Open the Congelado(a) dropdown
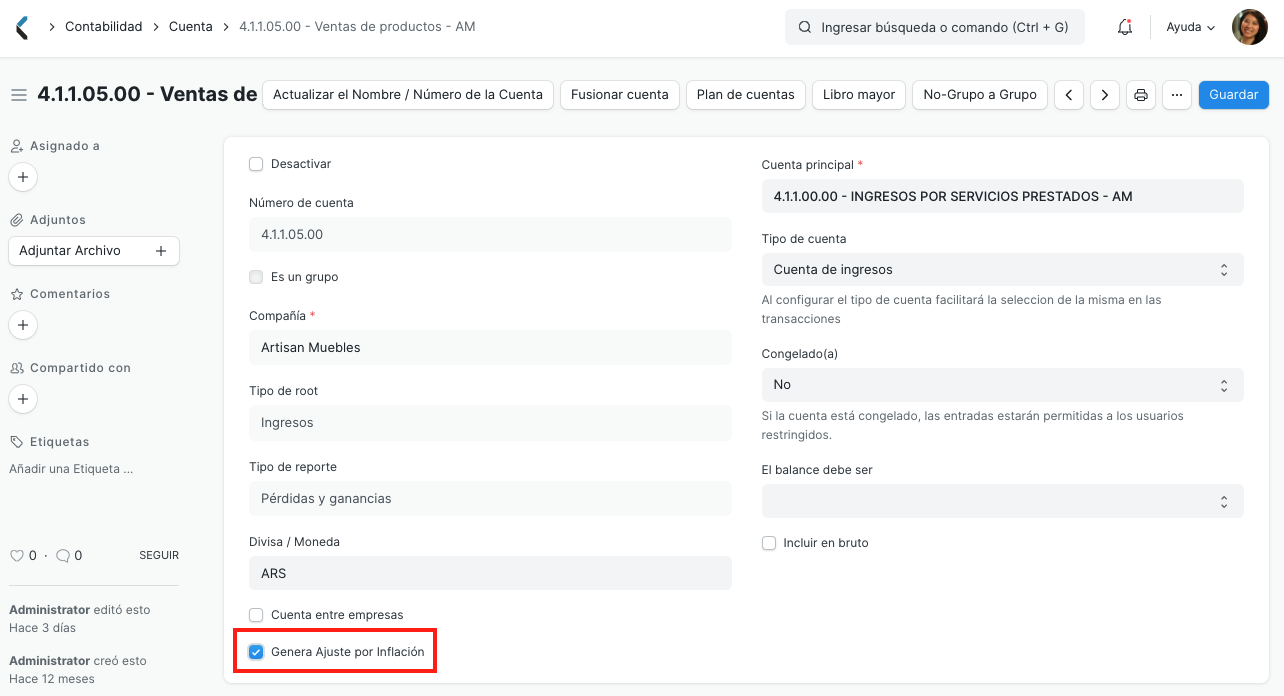This screenshot has height=696, width=1284. point(1002,385)
